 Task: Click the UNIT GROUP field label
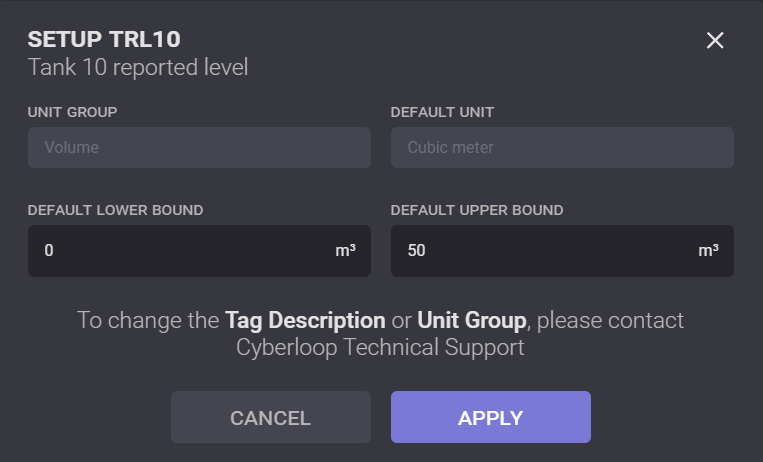pyautogui.click(x=72, y=111)
